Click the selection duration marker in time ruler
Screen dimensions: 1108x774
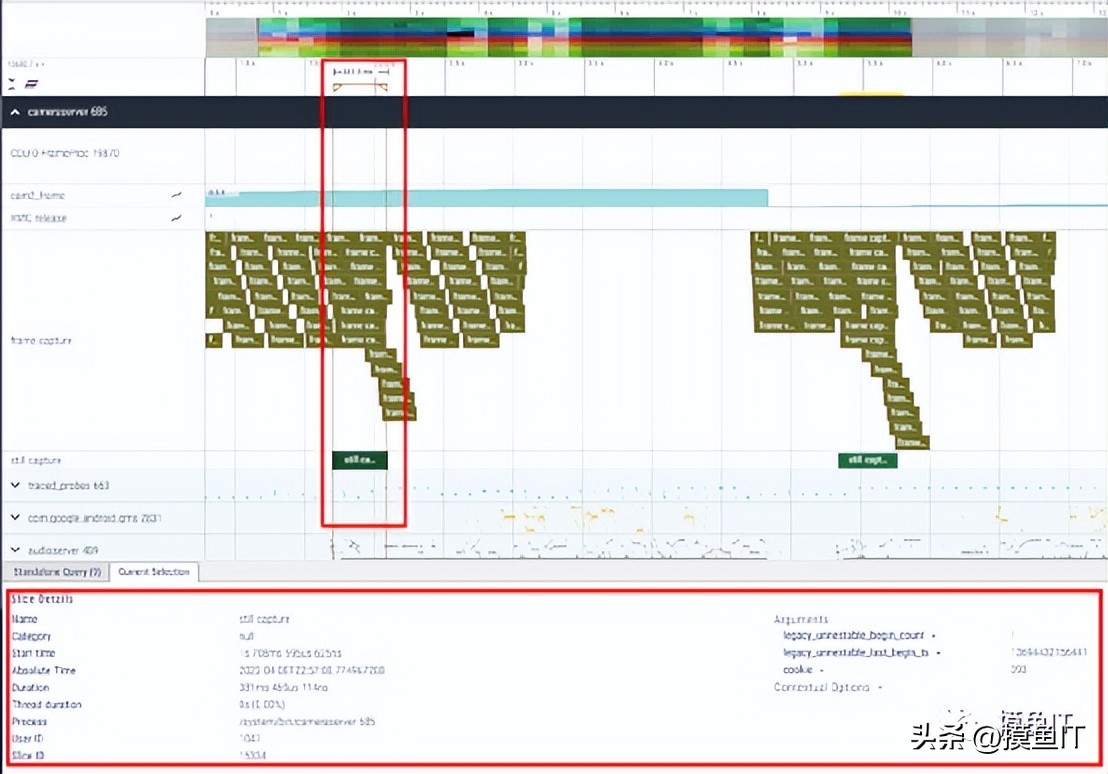tap(360, 71)
